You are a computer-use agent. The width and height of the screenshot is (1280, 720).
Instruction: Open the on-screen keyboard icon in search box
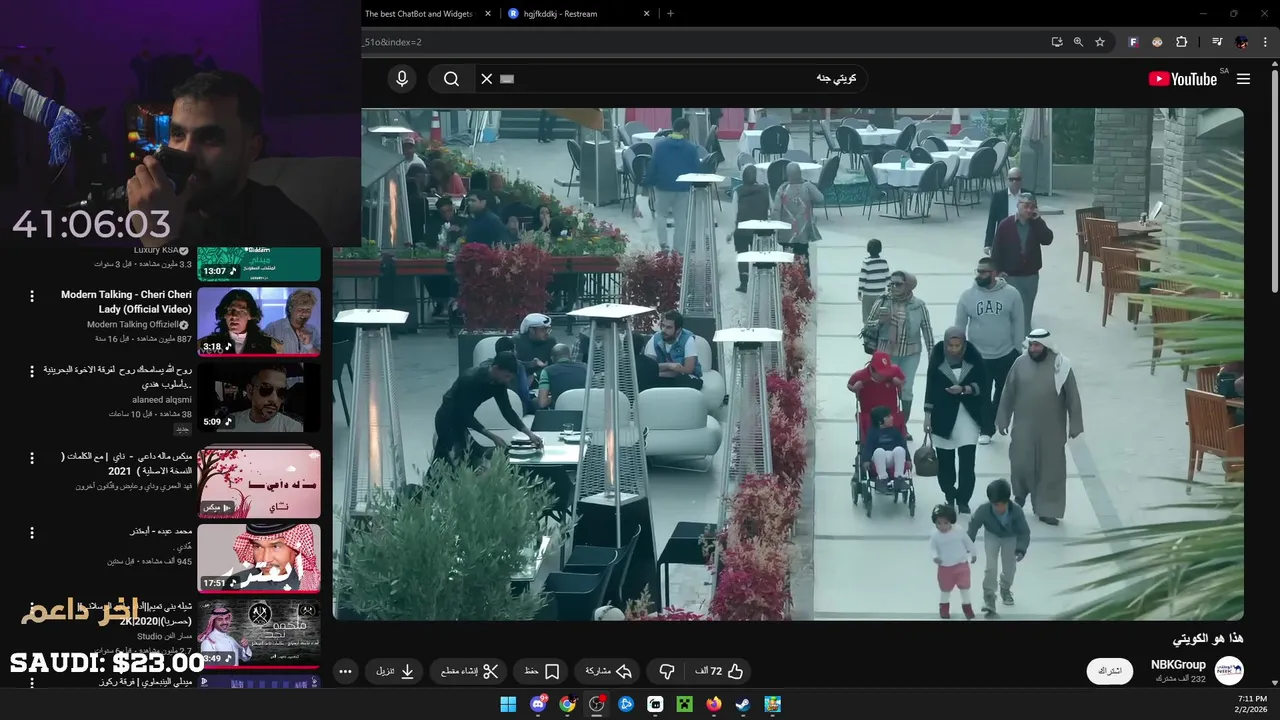coord(507,79)
